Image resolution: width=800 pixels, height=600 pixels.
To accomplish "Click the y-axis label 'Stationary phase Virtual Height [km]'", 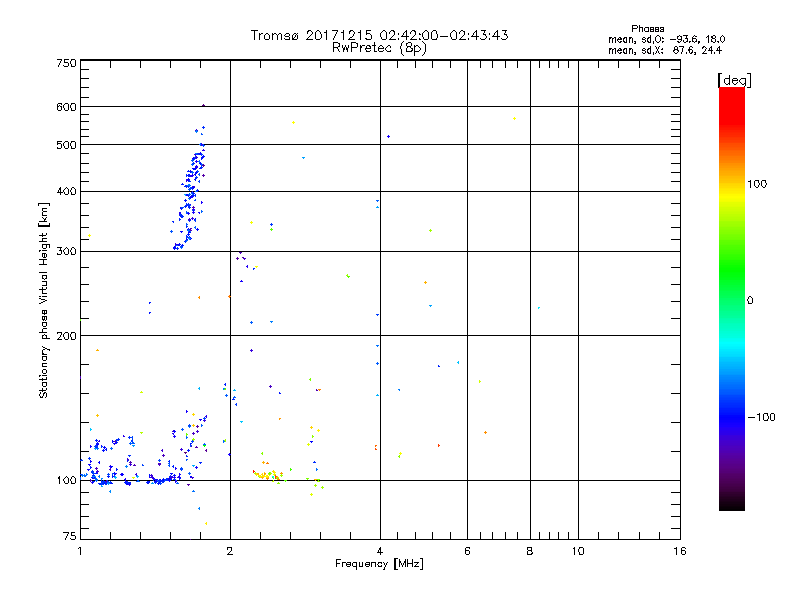I will (x=43, y=301).
